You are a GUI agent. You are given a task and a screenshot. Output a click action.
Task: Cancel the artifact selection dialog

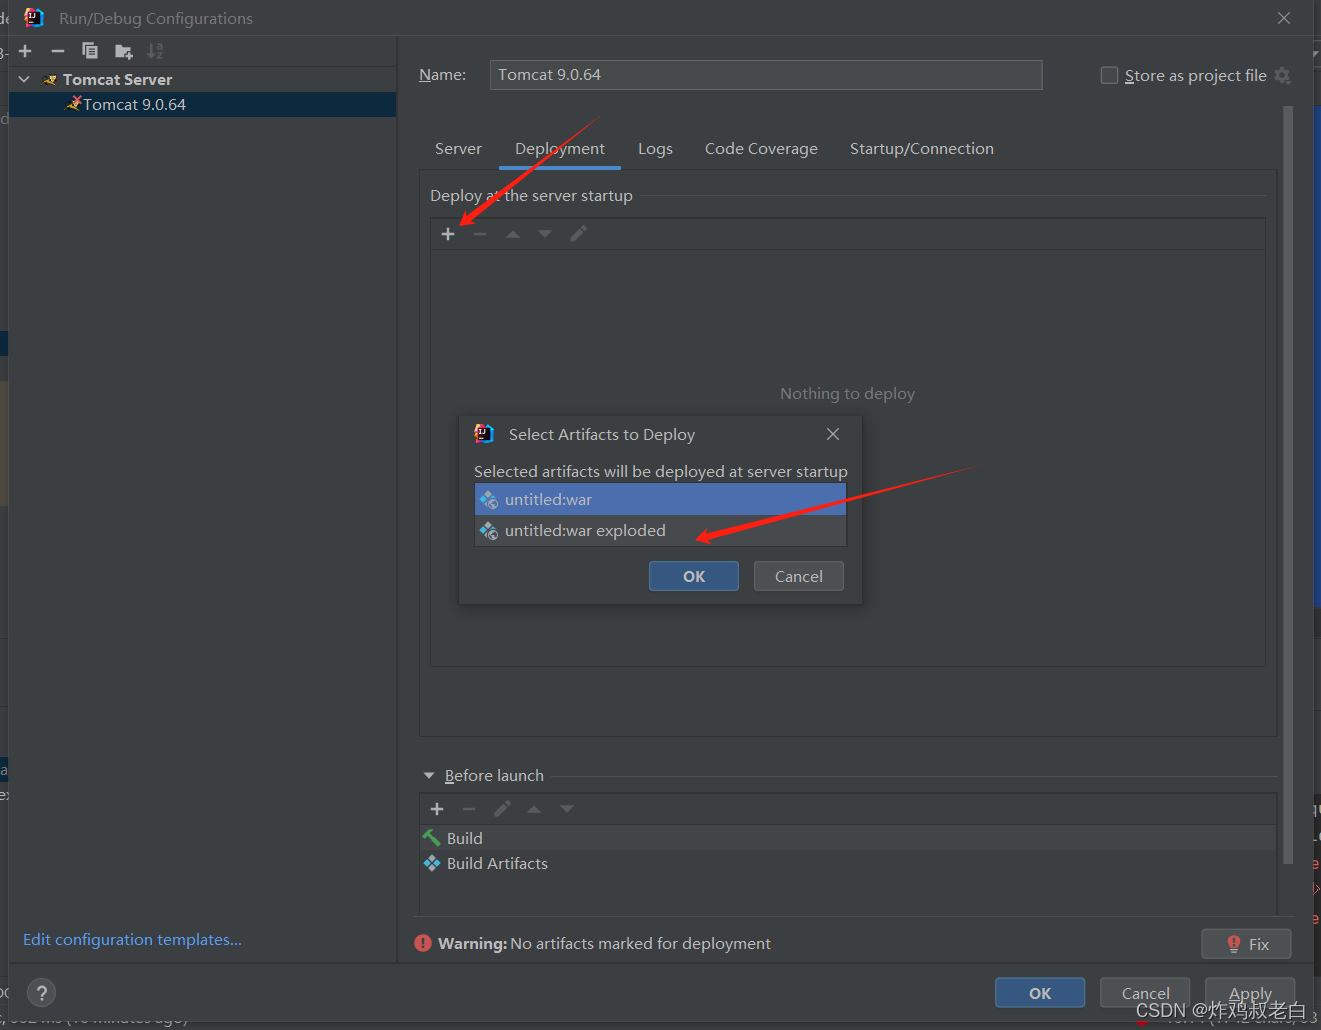point(799,576)
